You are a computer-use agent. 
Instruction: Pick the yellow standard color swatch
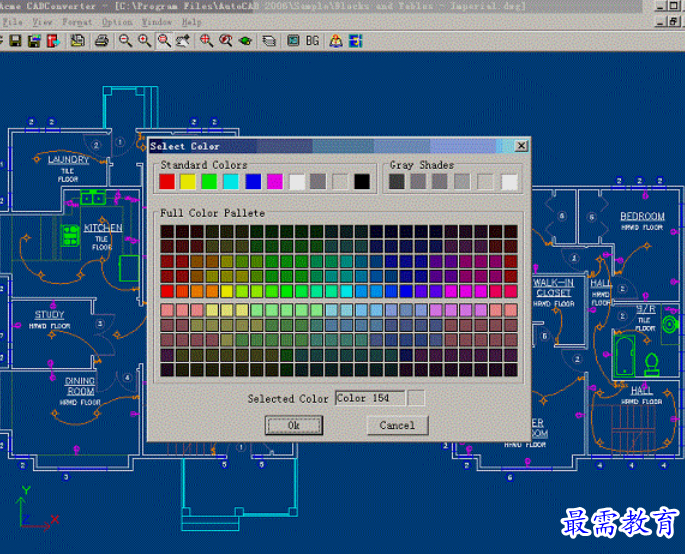tap(188, 182)
